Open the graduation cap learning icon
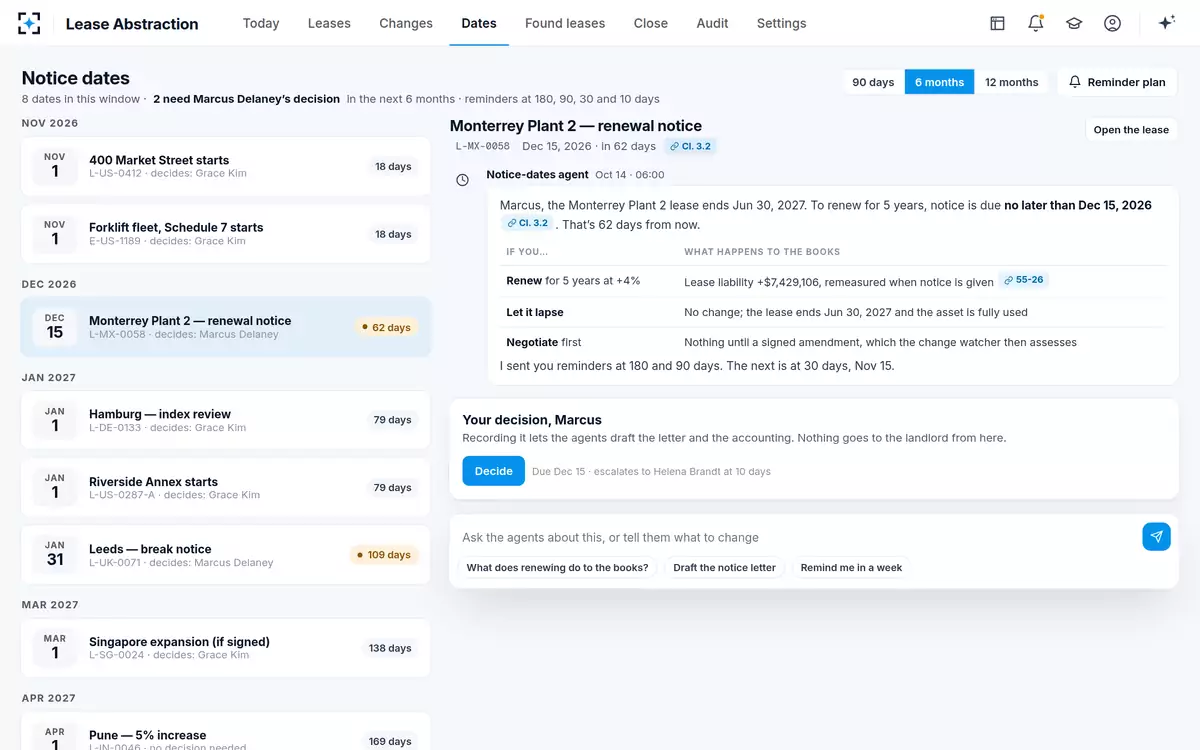The height and width of the screenshot is (750, 1200). (x=1074, y=23)
